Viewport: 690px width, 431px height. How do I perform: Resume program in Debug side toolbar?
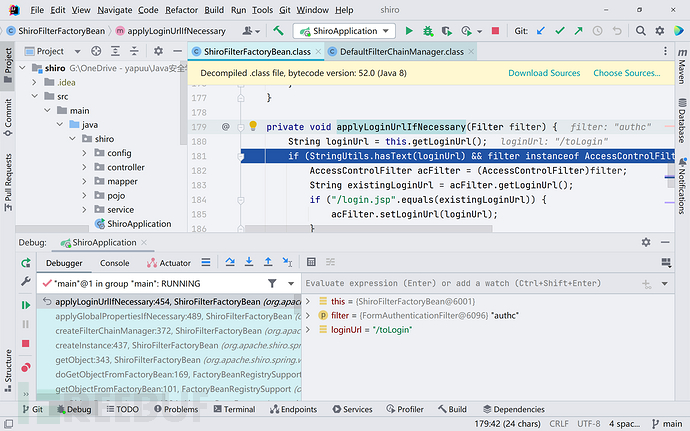26,305
